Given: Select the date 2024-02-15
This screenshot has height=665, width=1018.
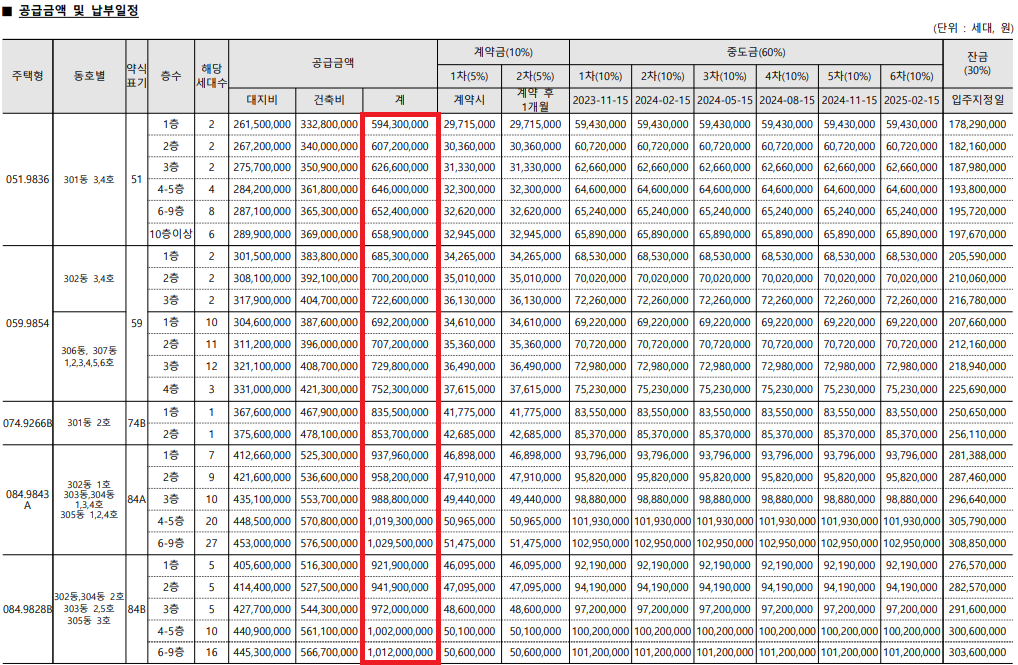Looking at the screenshot, I should 663,100.
